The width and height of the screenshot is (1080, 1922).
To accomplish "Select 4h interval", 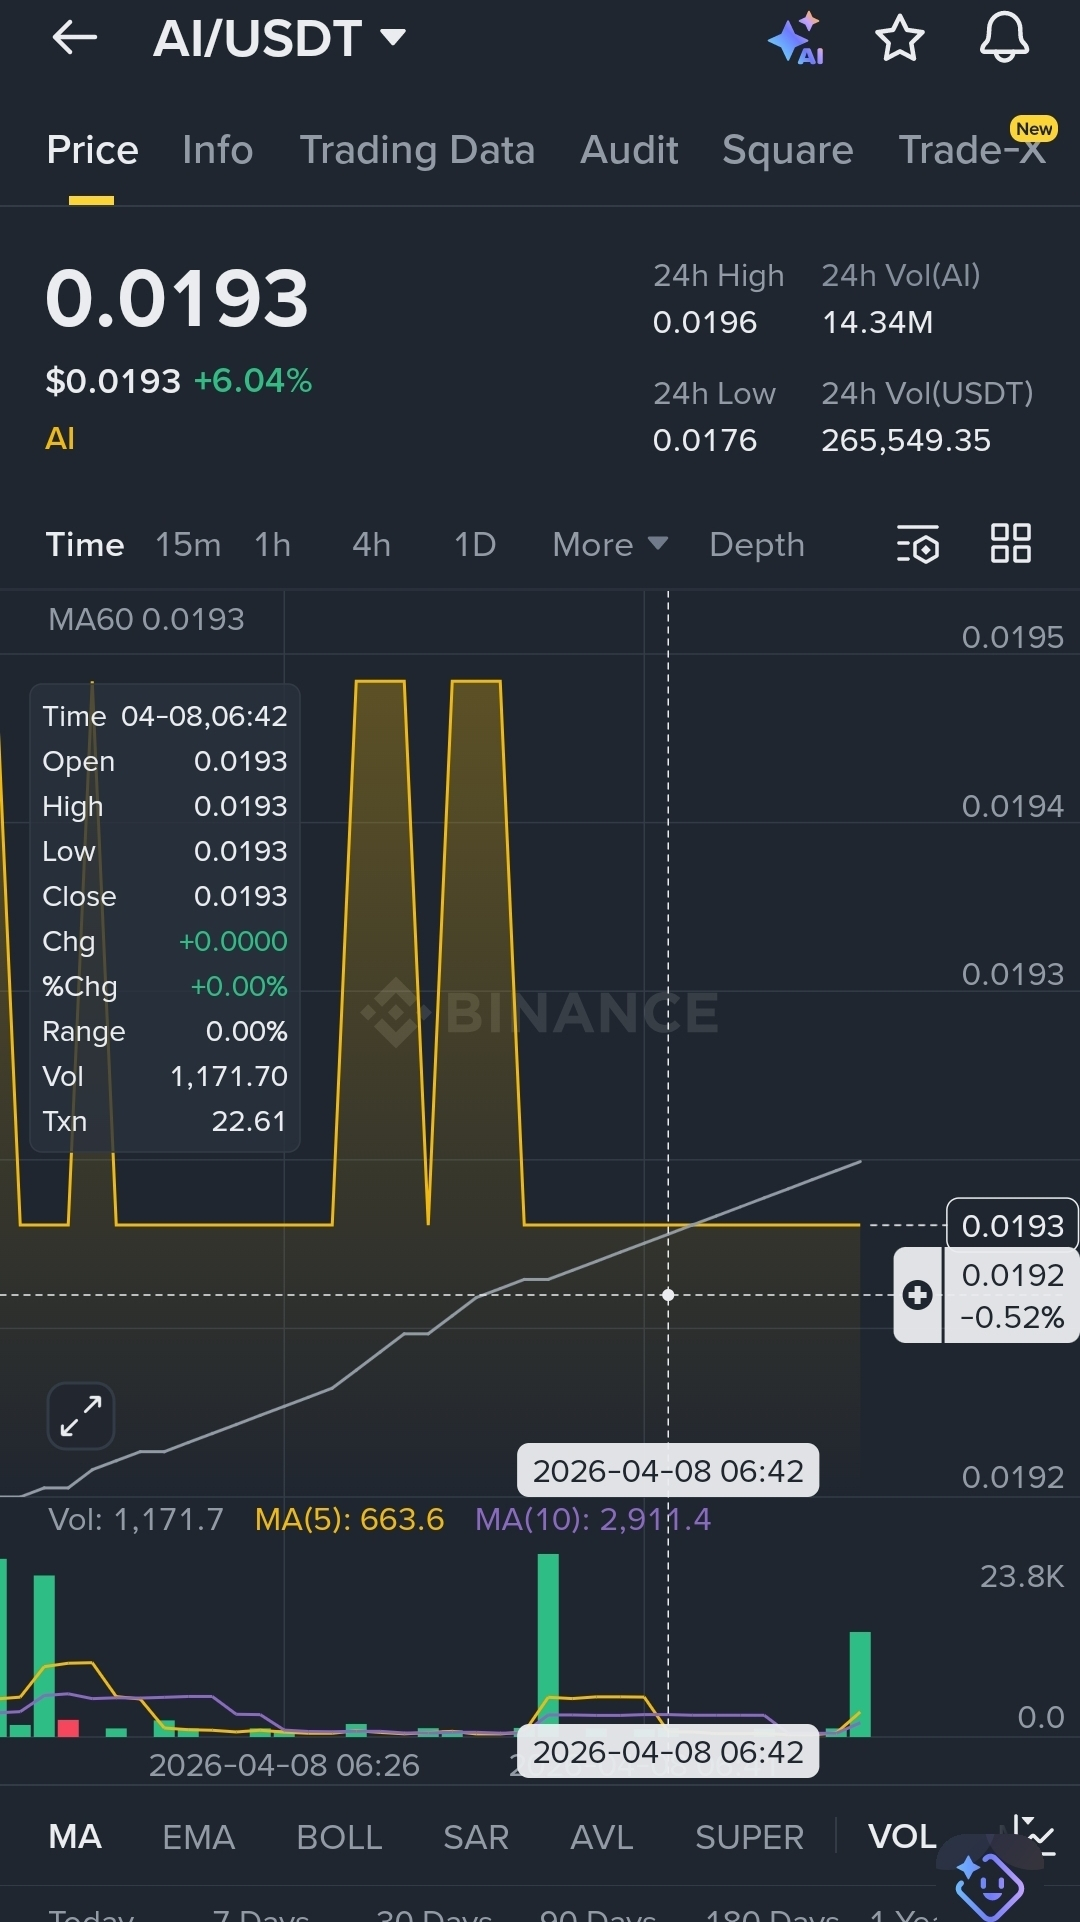I will click(x=371, y=544).
